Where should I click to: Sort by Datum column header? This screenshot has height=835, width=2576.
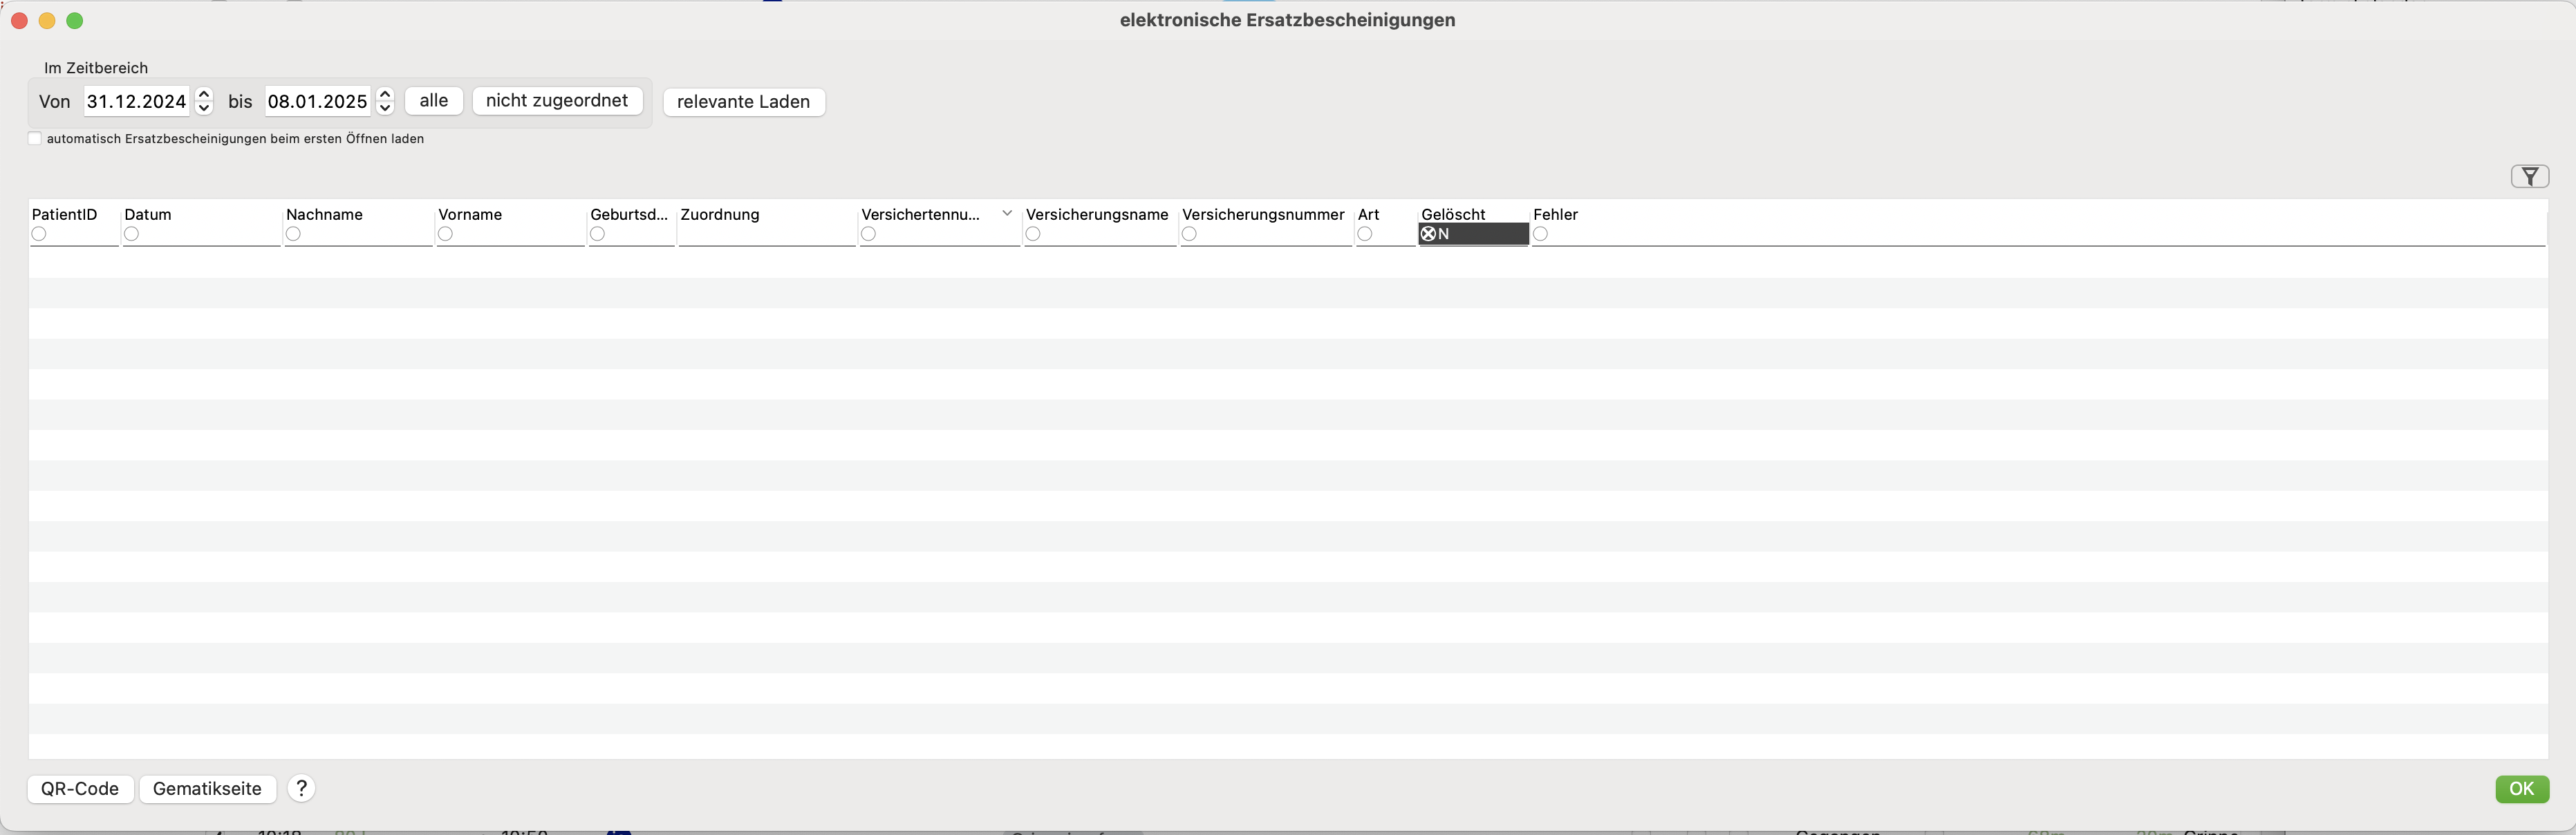(x=148, y=215)
